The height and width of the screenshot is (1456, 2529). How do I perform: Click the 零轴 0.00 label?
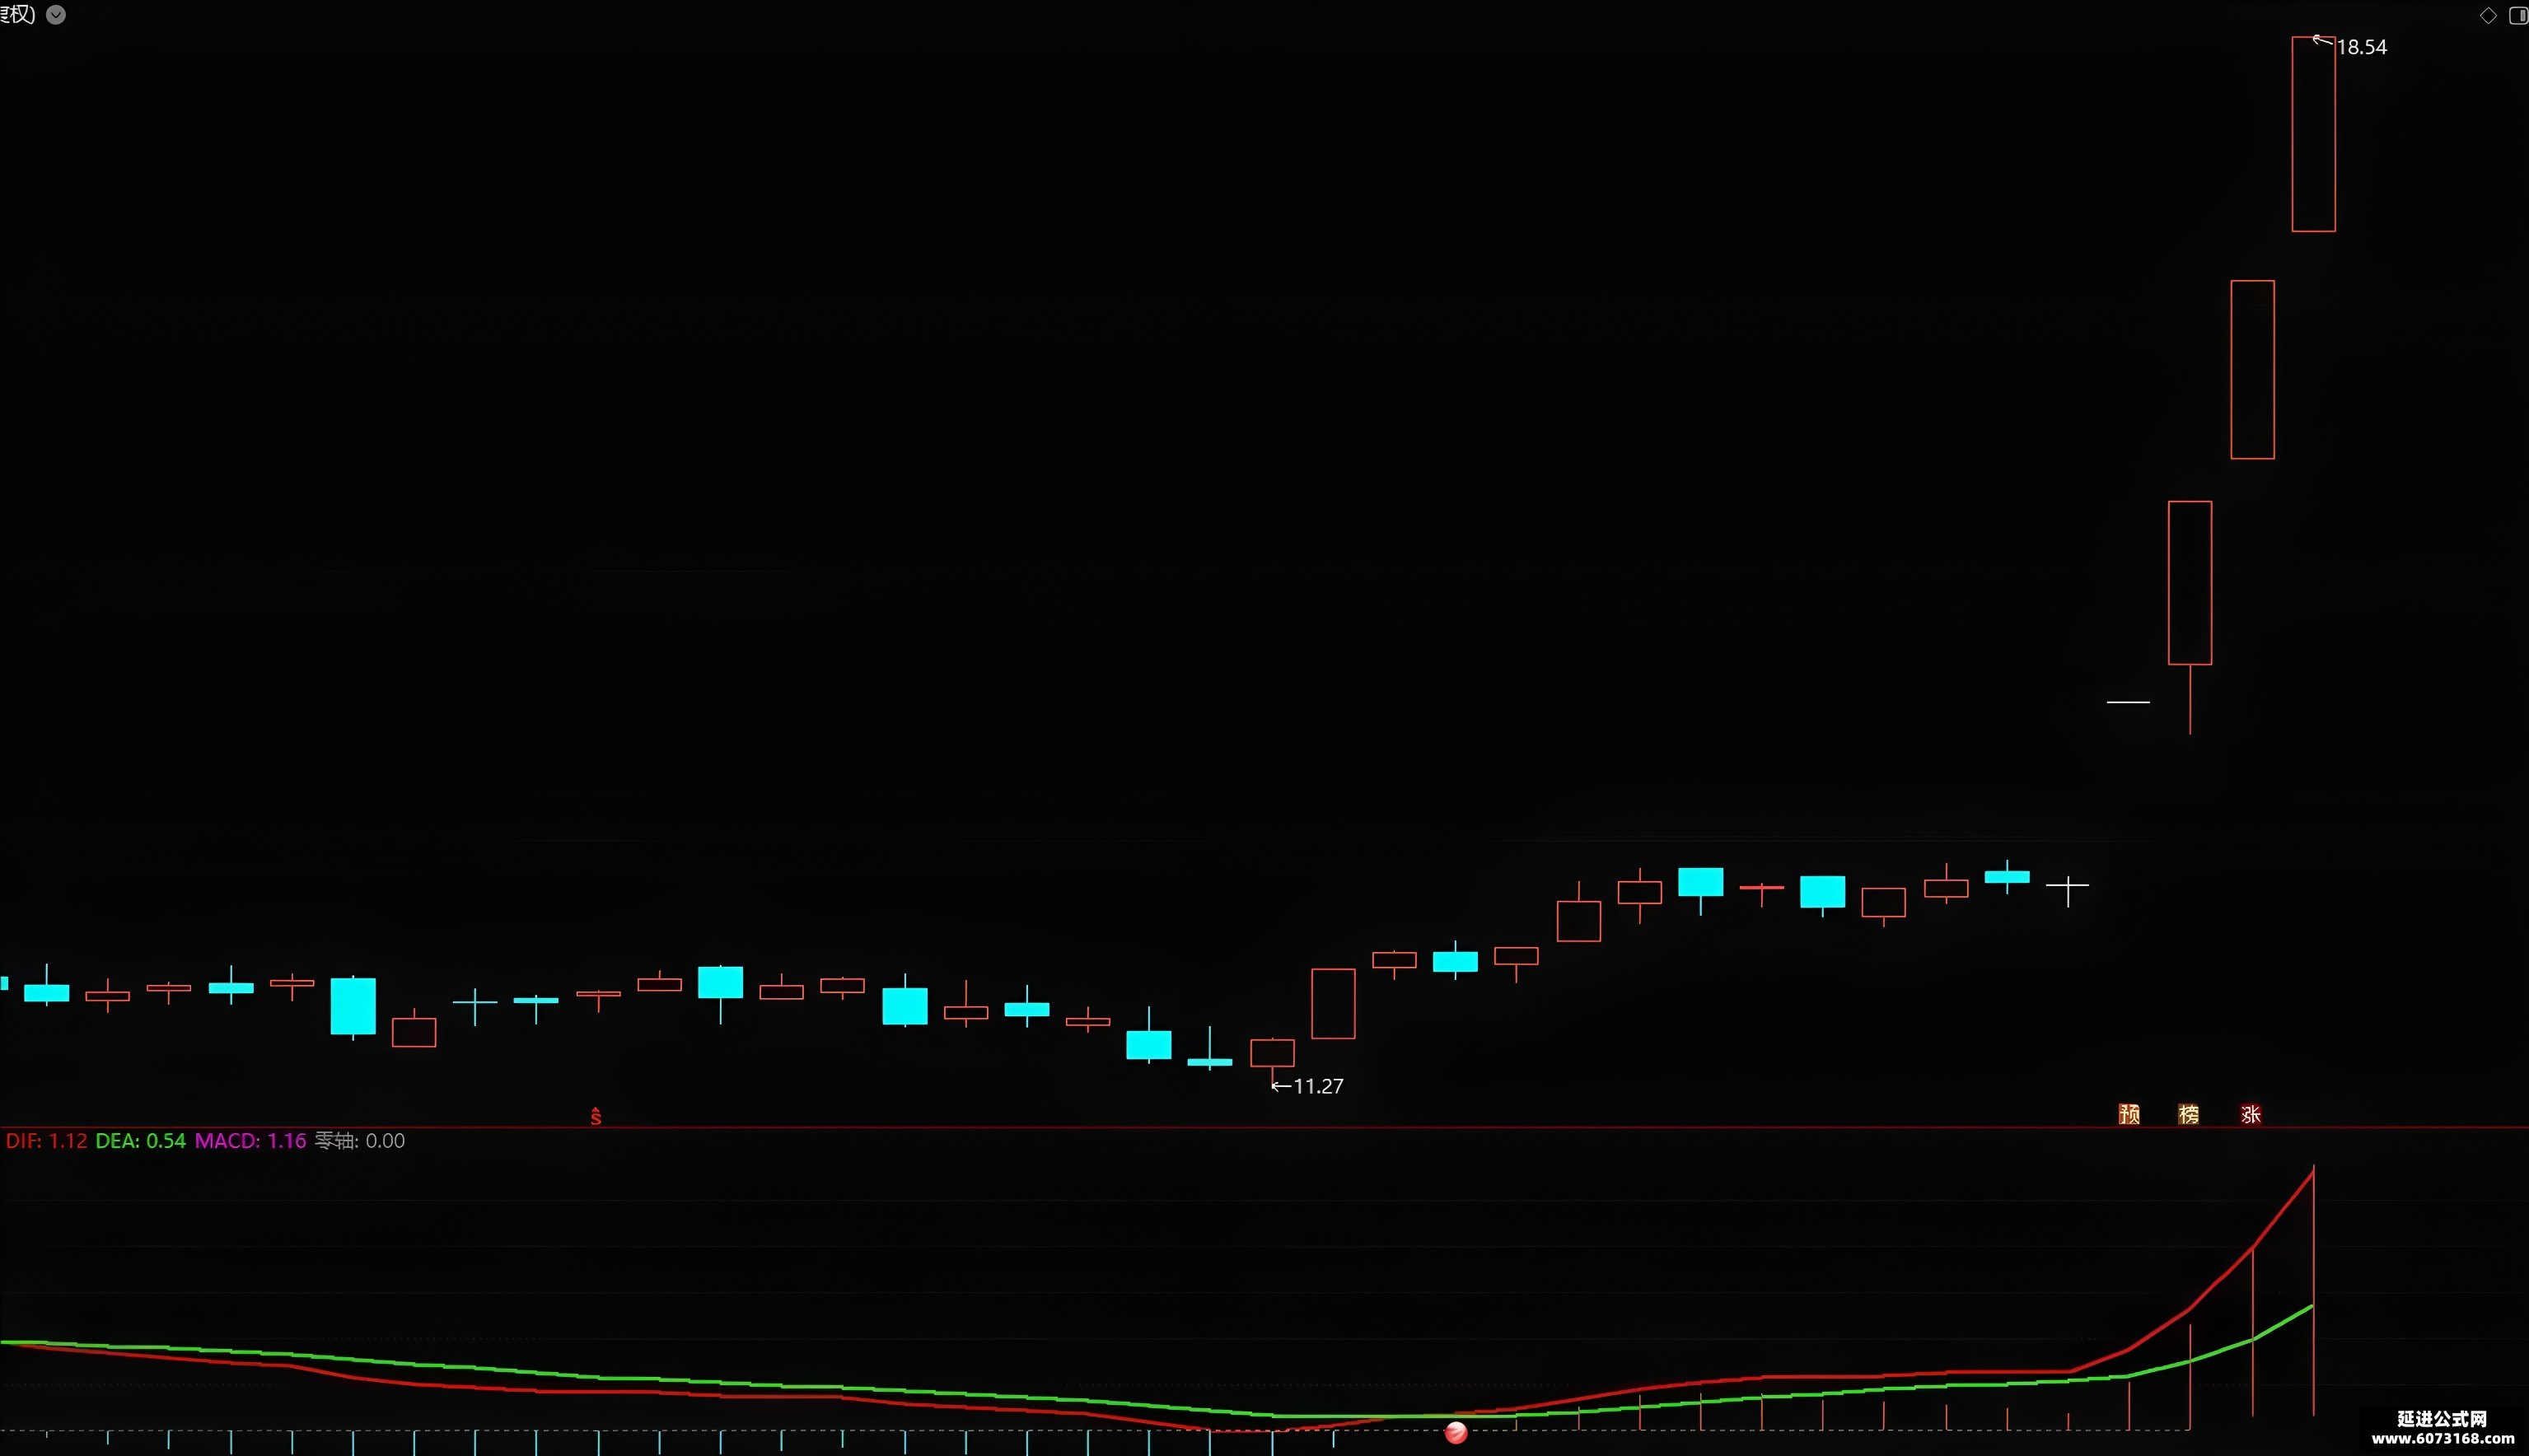[x=360, y=1141]
